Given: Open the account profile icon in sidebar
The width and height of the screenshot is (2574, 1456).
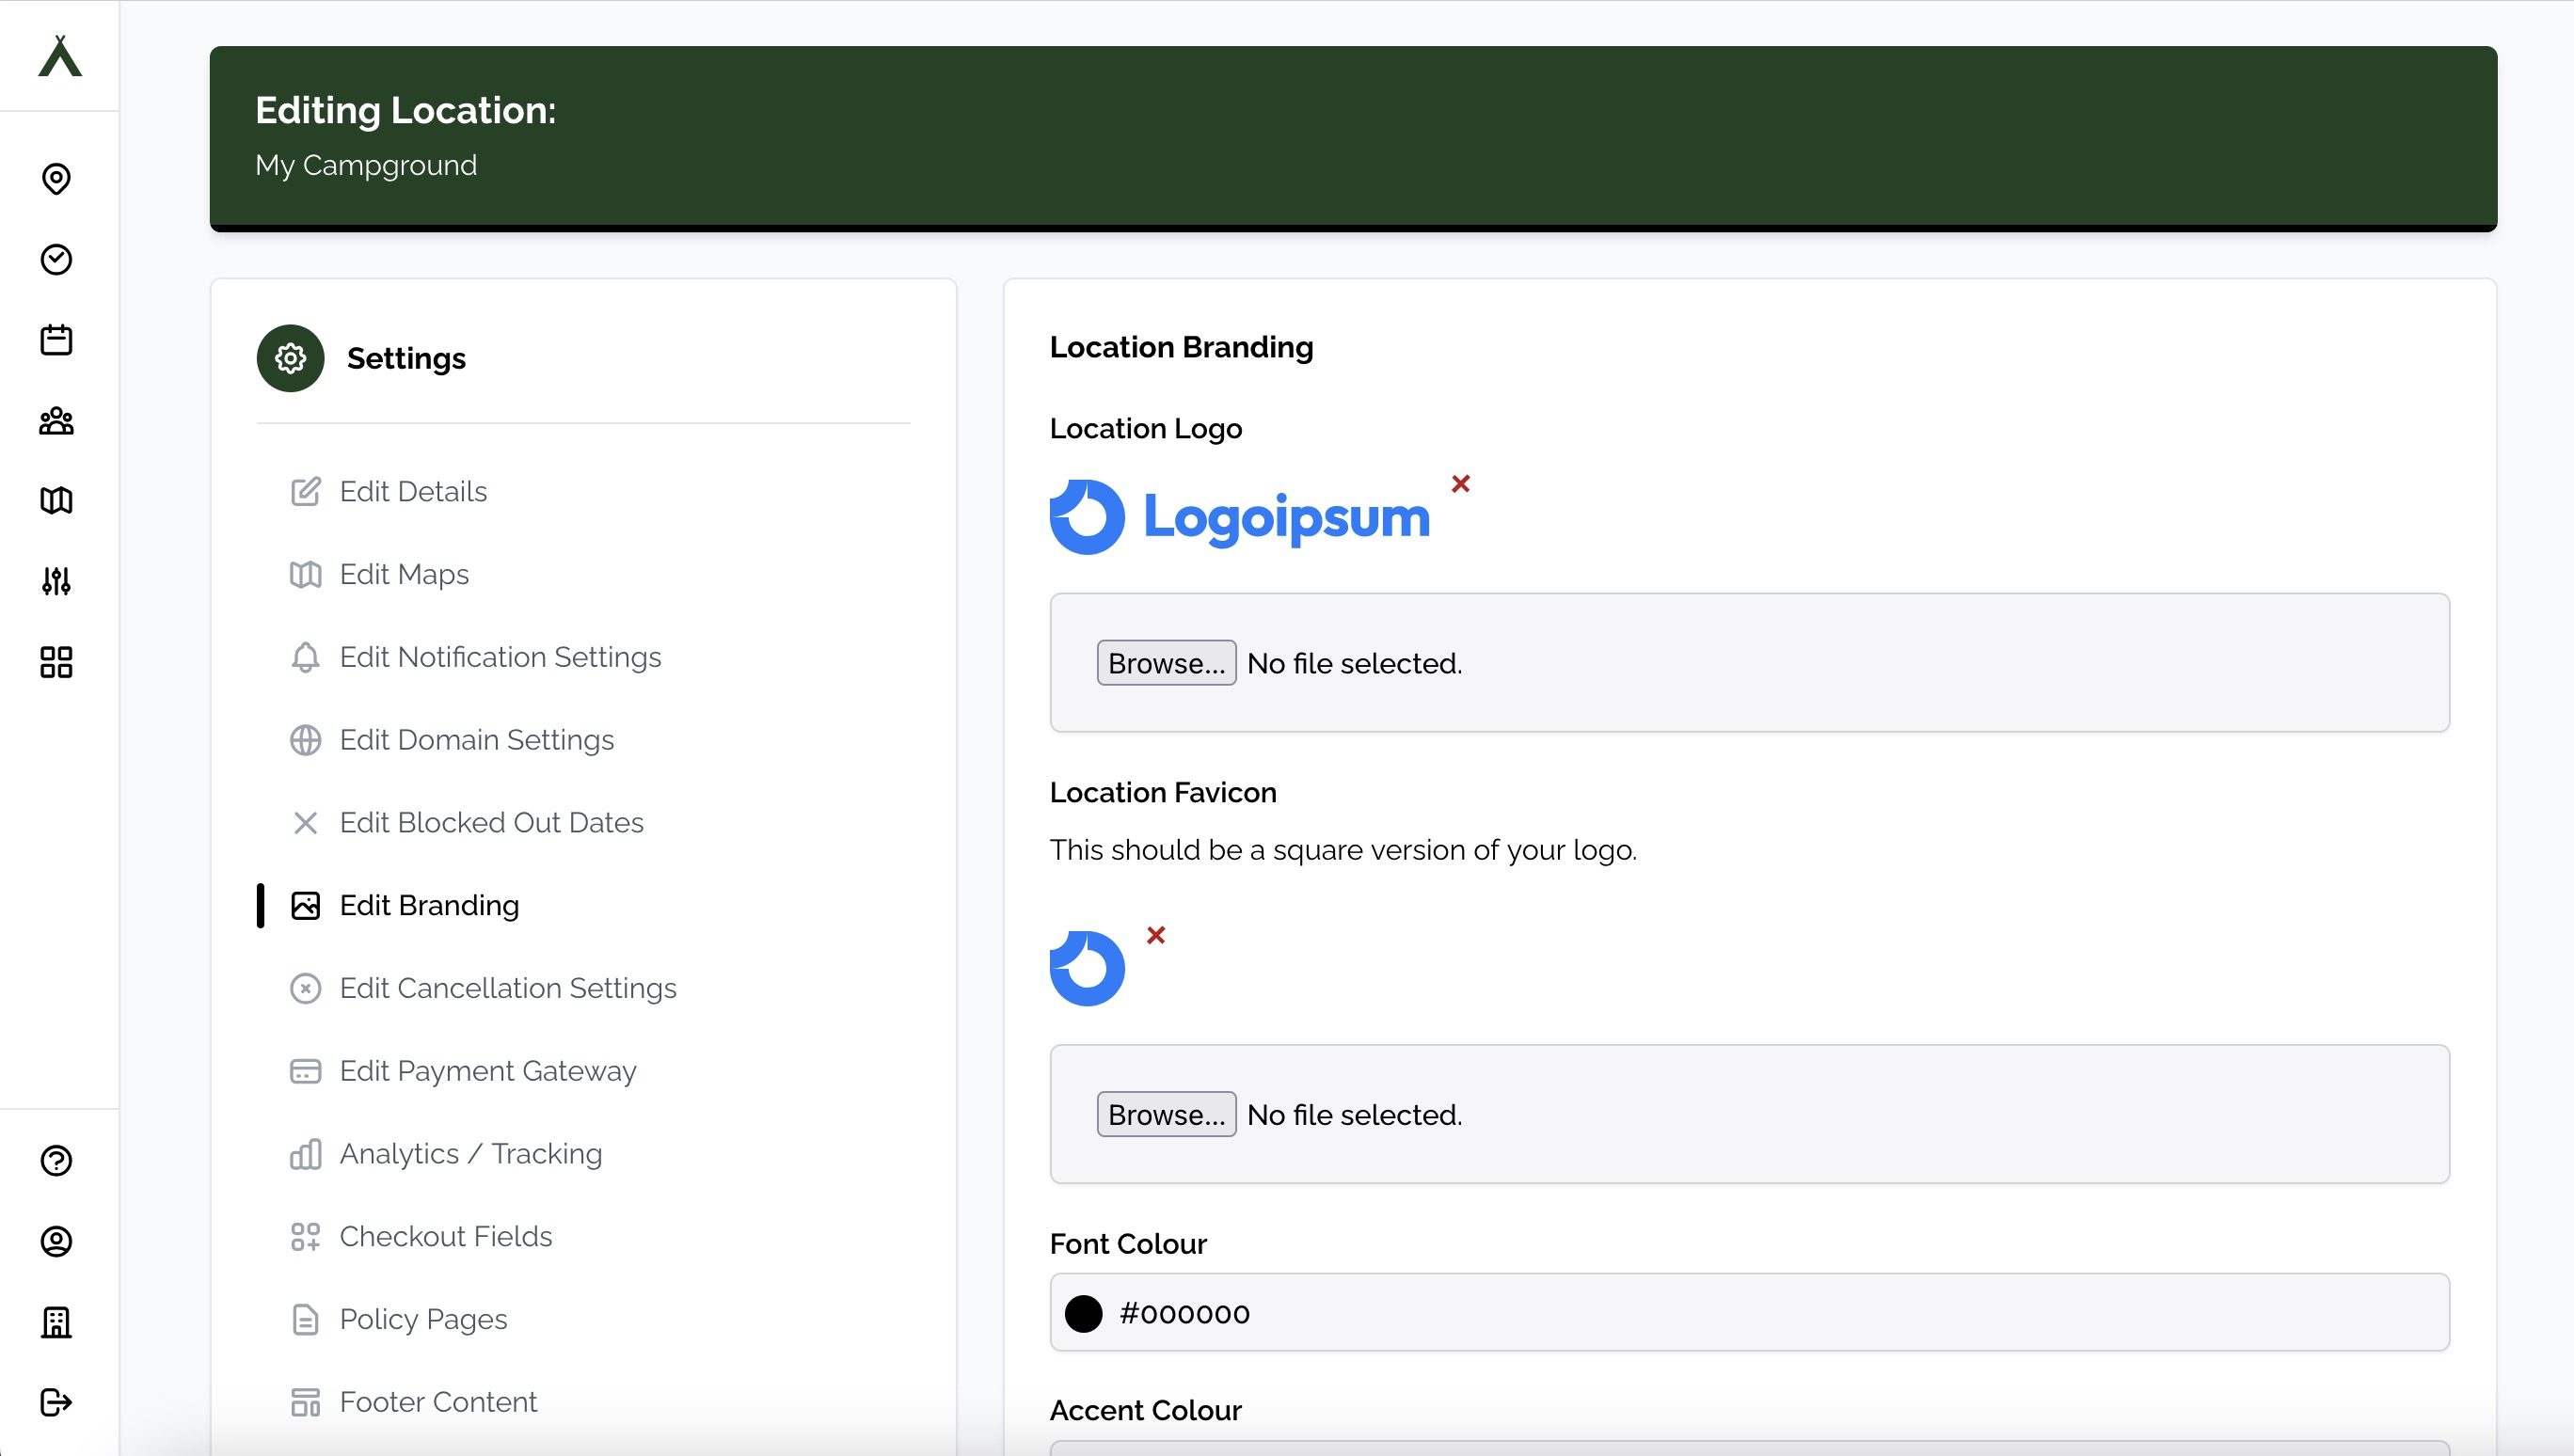Looking at the screenshot, I should [x=57, y=1242].
